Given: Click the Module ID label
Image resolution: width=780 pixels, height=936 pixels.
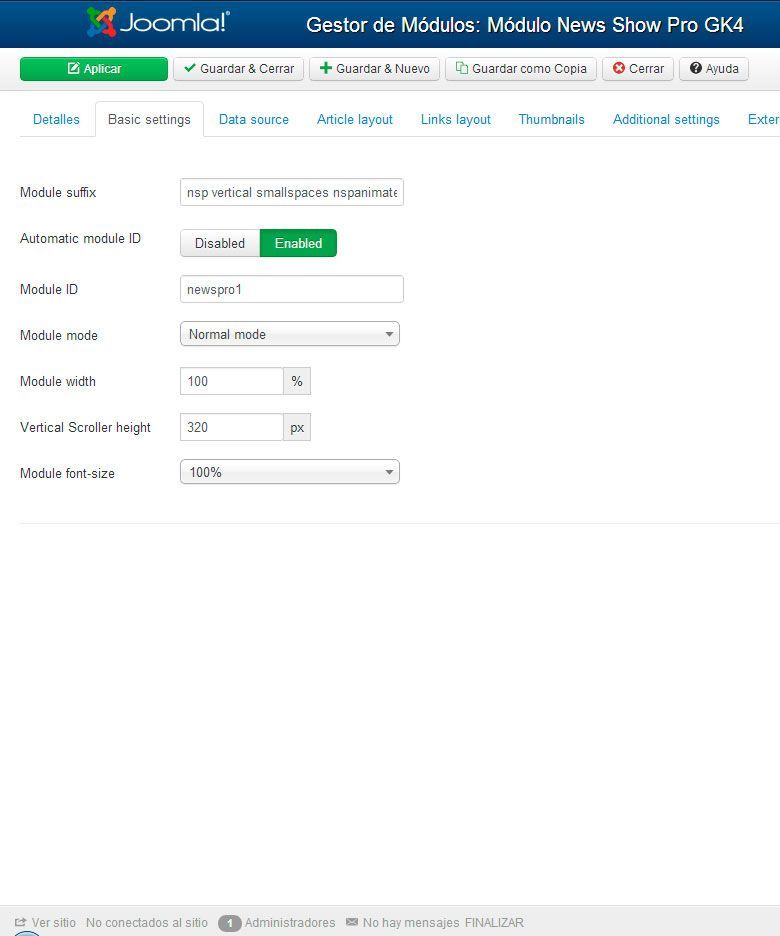Looking at the screenshot, I should [49, 290].
